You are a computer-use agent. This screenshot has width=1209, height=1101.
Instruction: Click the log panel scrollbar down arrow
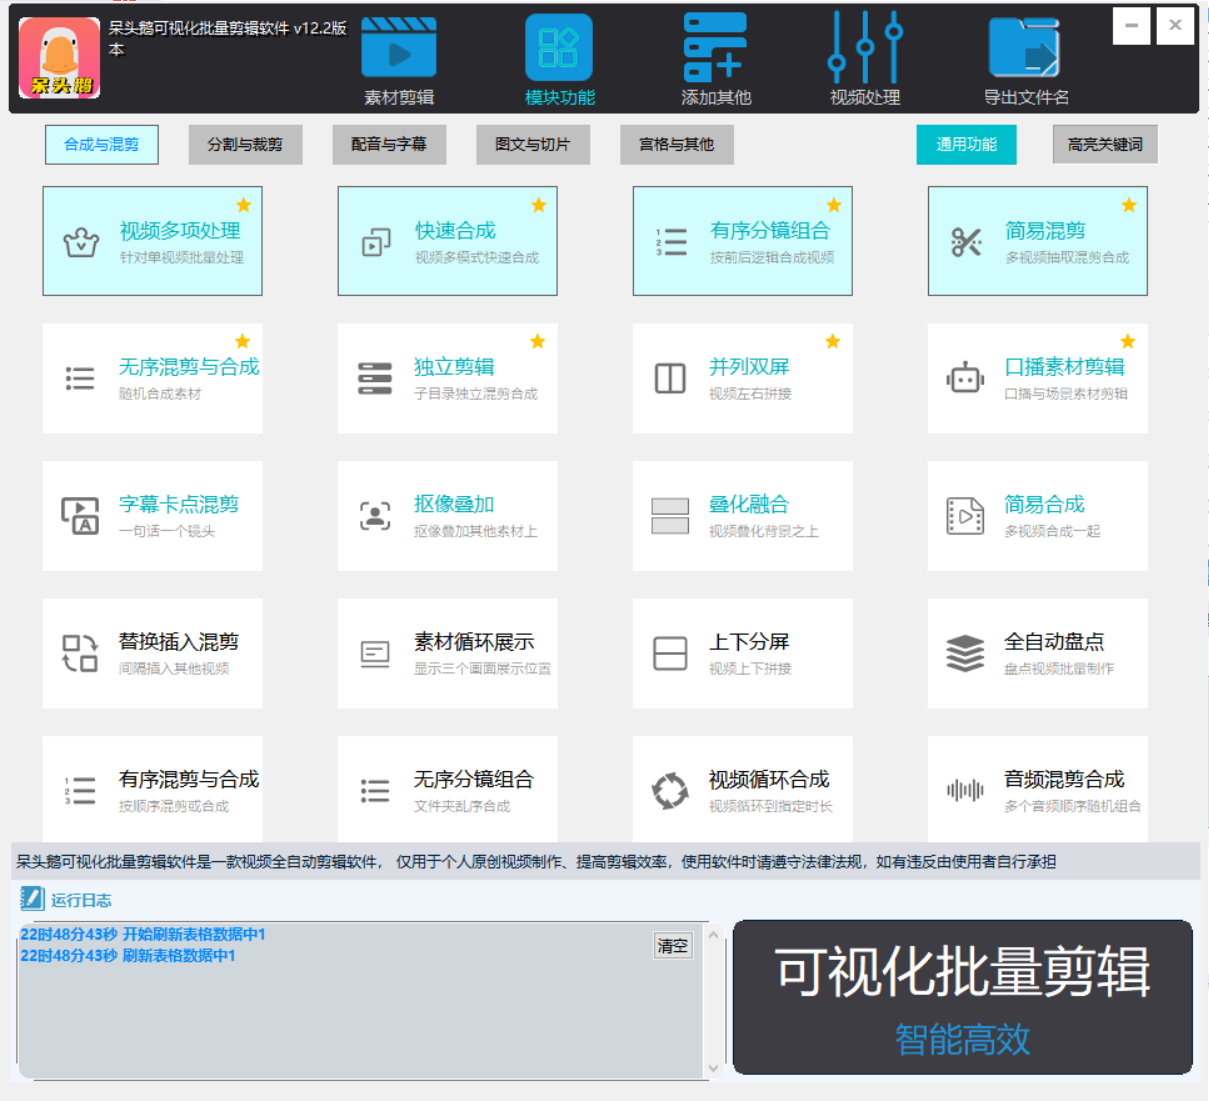(x=711, y=1066)
